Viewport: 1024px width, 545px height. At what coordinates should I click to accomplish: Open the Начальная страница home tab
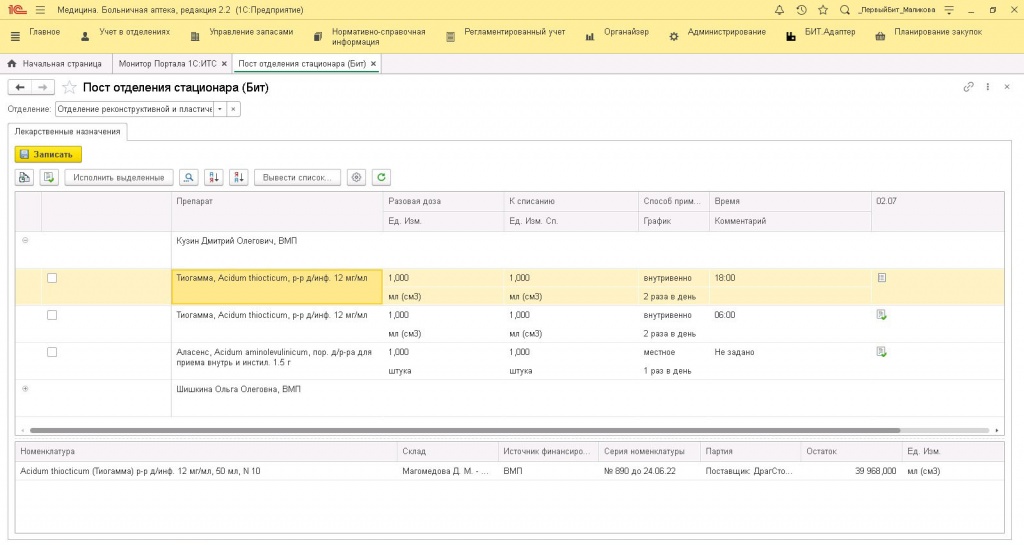pos(56,64)
